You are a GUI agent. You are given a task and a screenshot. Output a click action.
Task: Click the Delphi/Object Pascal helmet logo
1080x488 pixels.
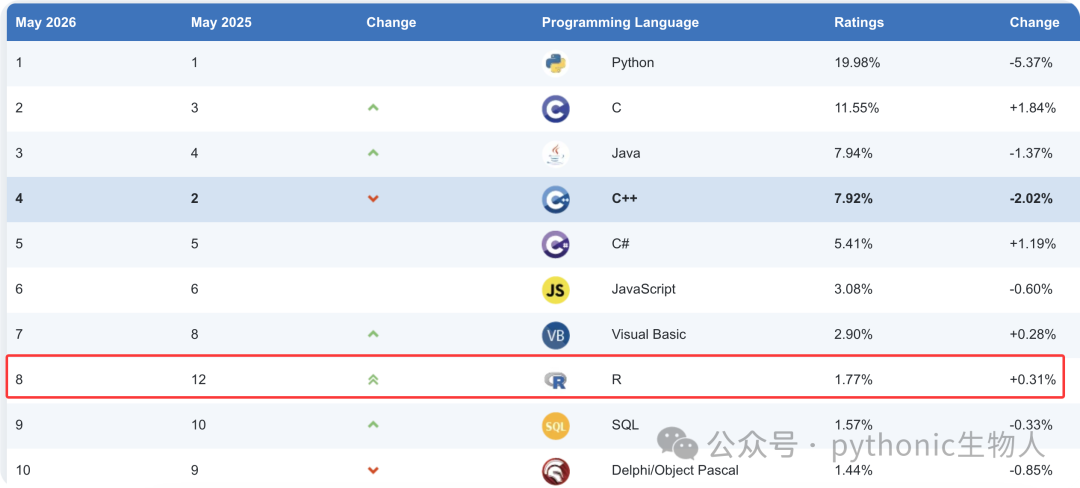(555, 471)
